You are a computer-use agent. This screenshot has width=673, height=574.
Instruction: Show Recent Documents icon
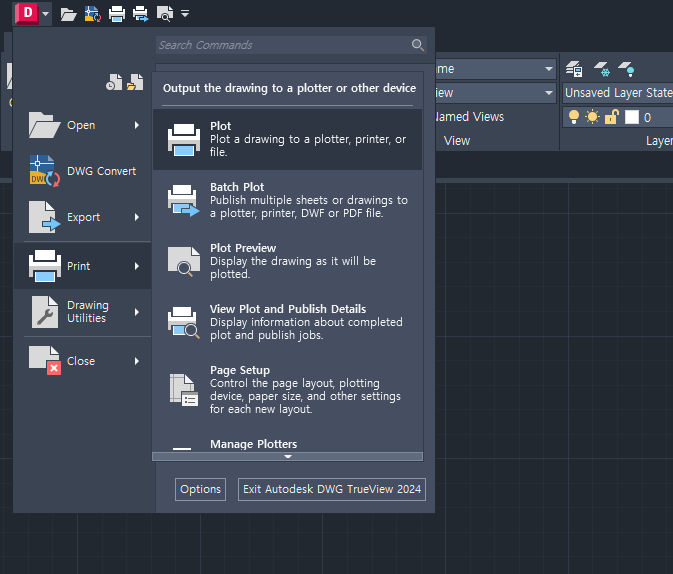(x=114, y=82)
